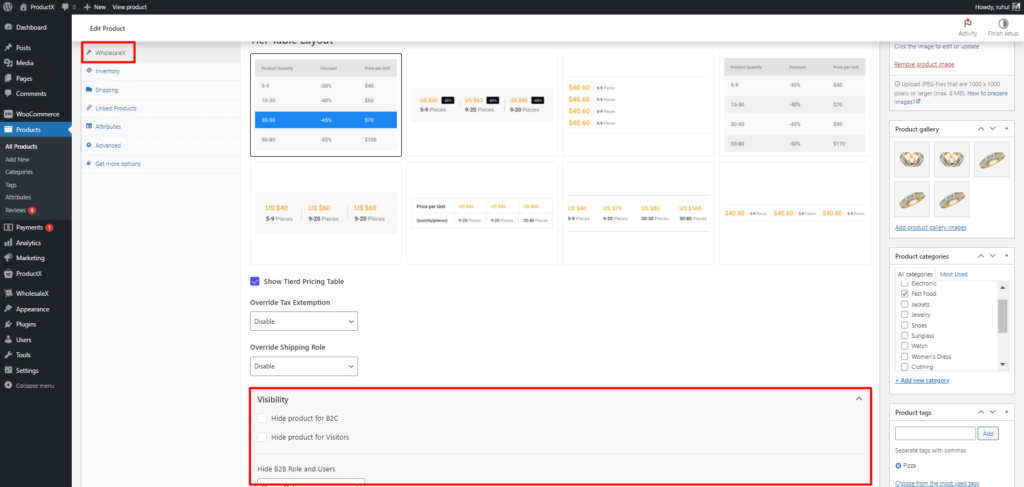
Task: Click the Add button for product tags
Action: pos(988,434)
